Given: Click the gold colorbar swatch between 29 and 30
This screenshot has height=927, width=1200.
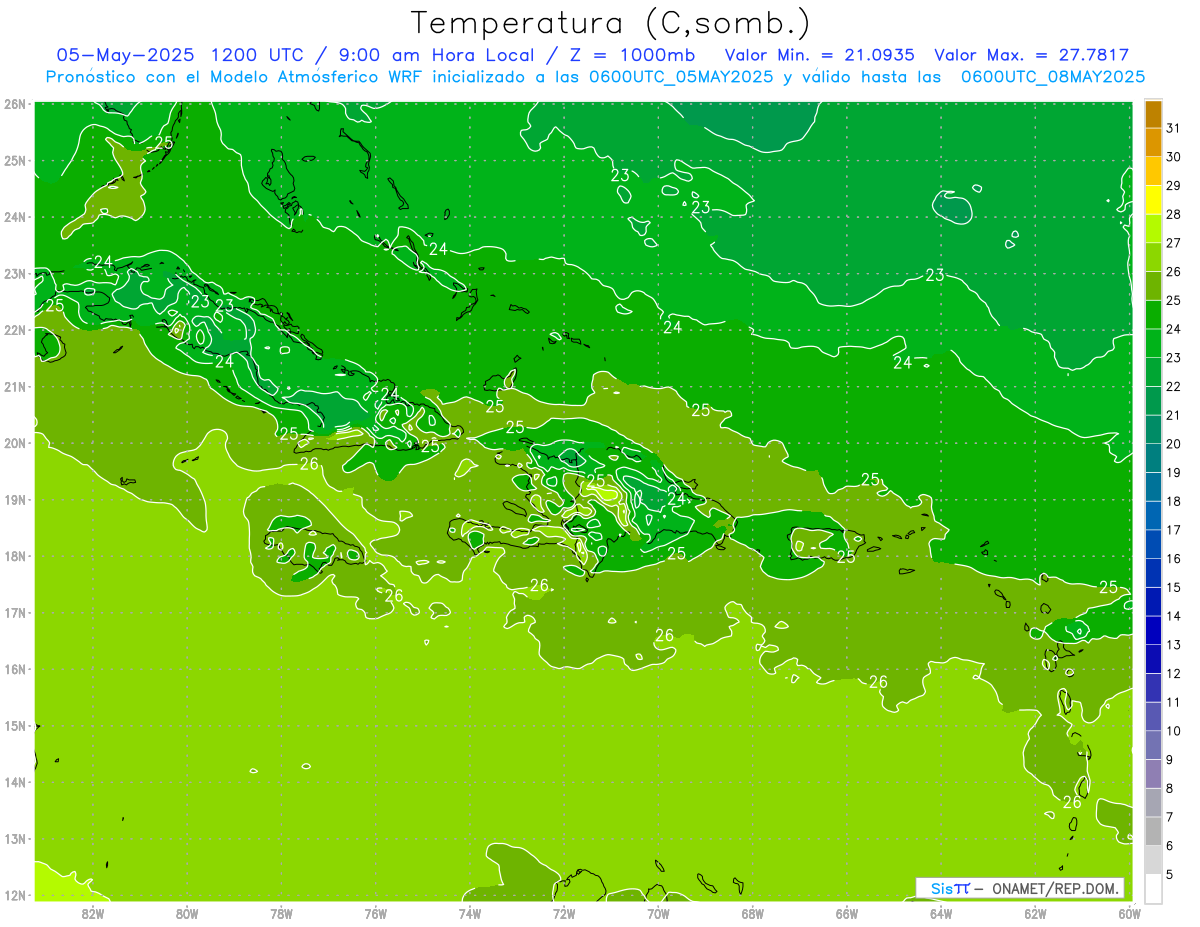Looking at the screenshot, I should pos(1153,171).
